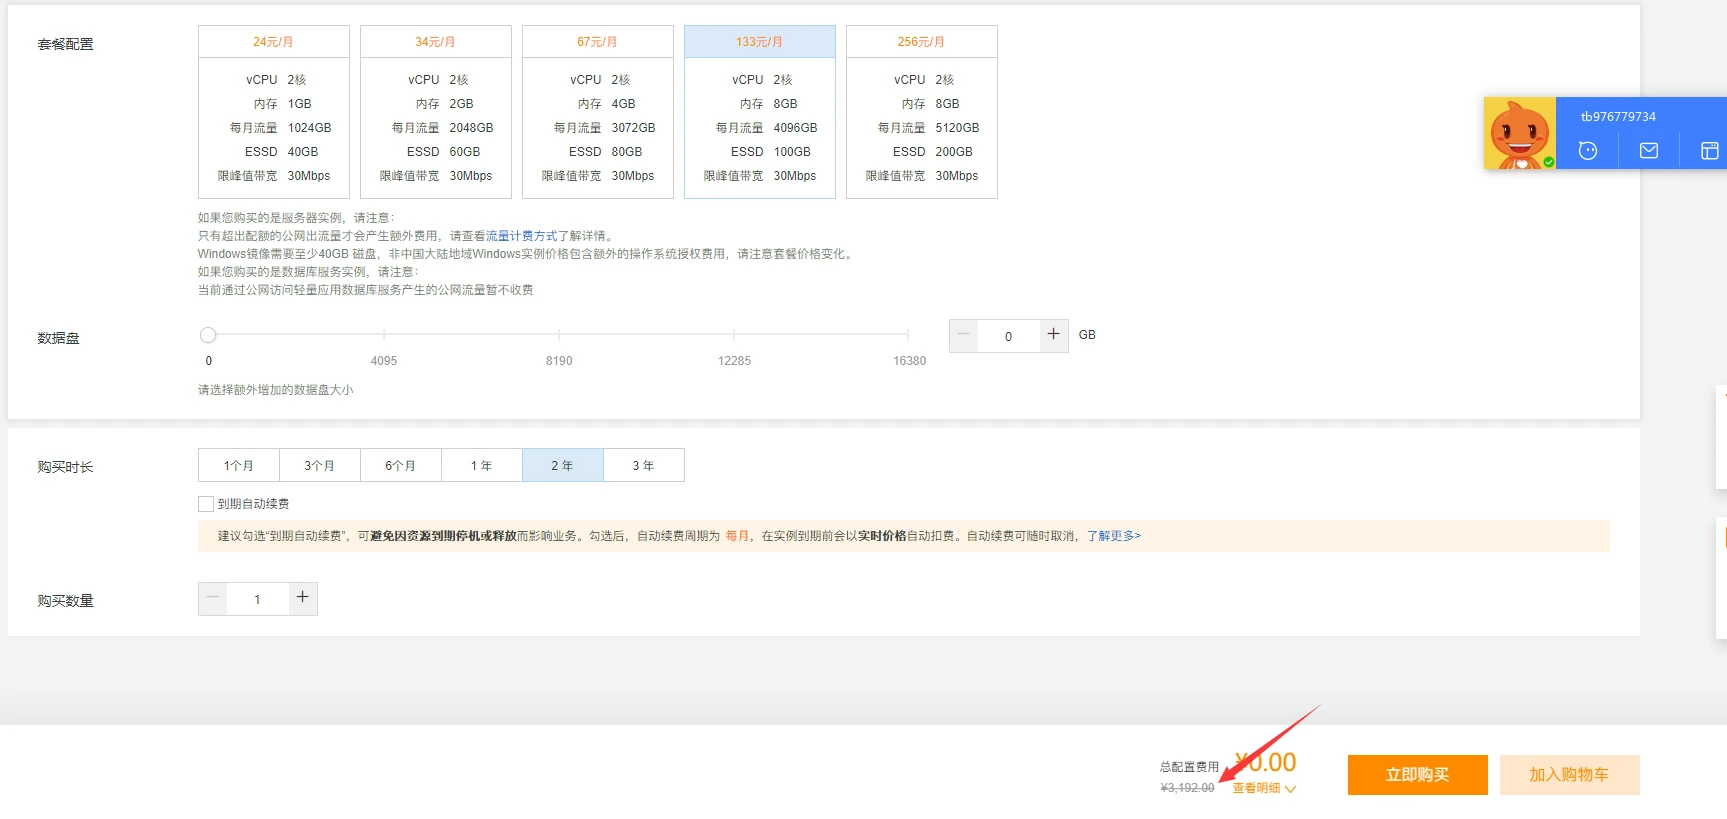Click the 立即购买 button
The image size is (1727, 819).
pos(1417,775)
